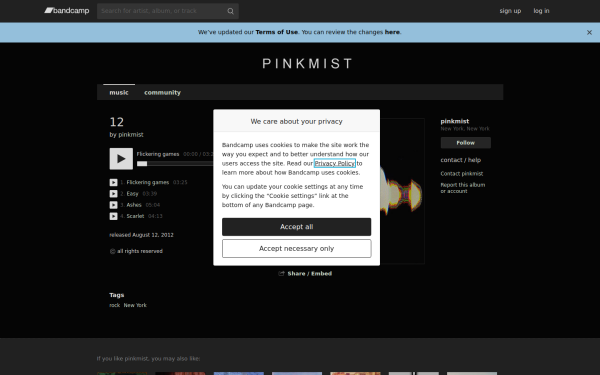Image resolution: width=600 pixels, height=375 pixels.
Task: Click the search magnifier icon
Action: [230, 11]
